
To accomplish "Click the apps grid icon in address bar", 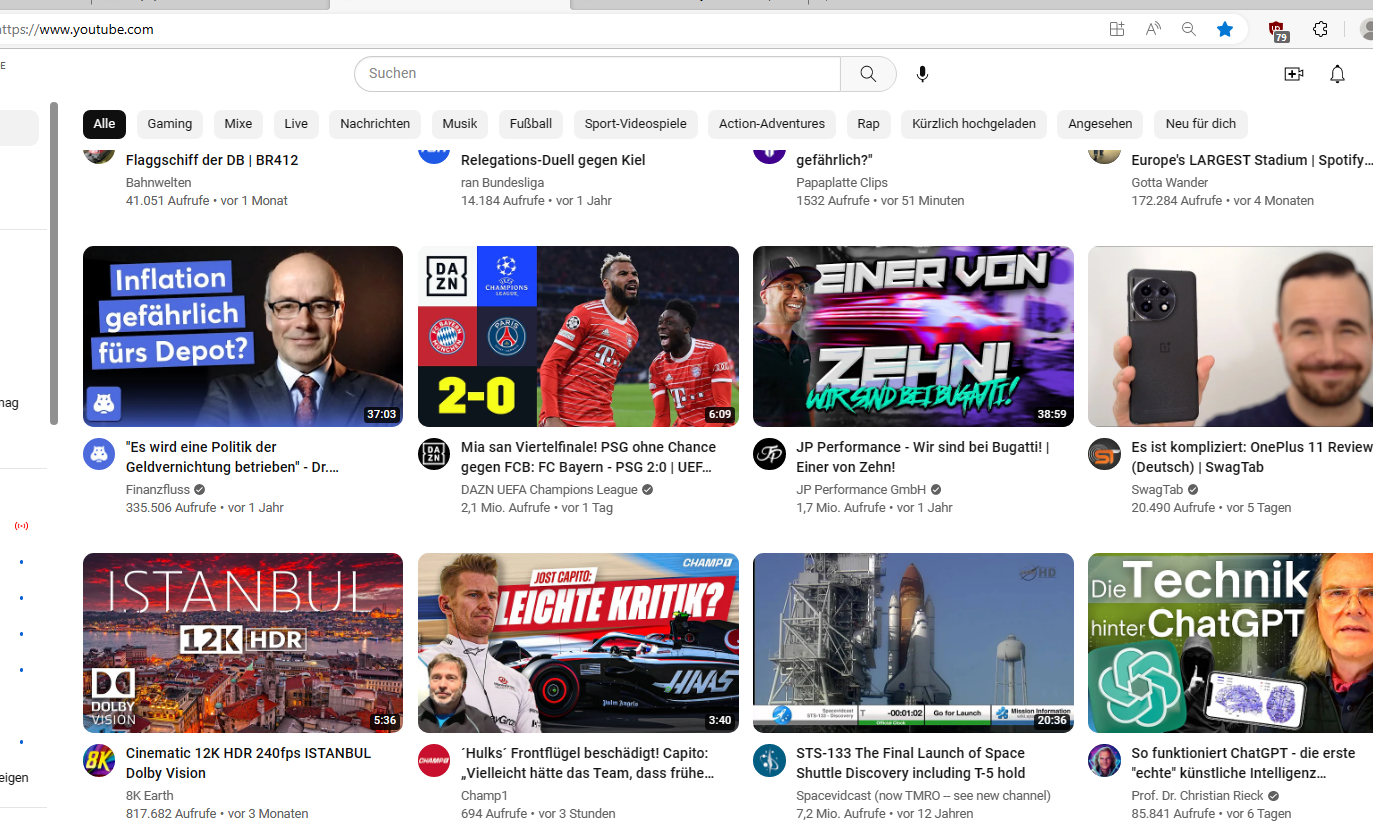I will 1117,29.
